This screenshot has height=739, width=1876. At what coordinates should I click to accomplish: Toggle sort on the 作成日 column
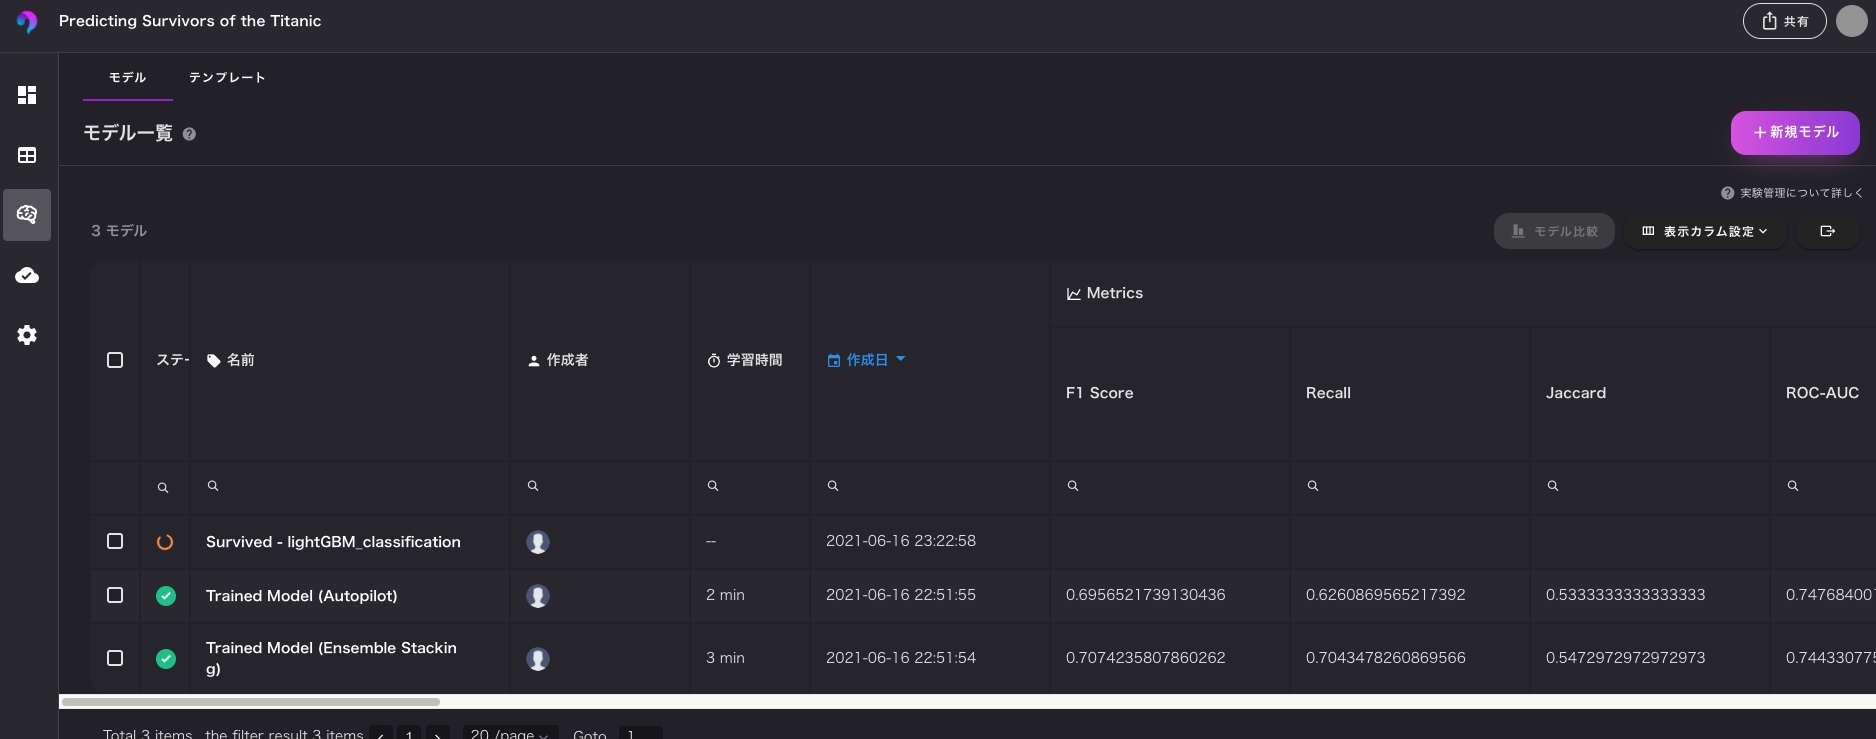click(x=866, y=360)
